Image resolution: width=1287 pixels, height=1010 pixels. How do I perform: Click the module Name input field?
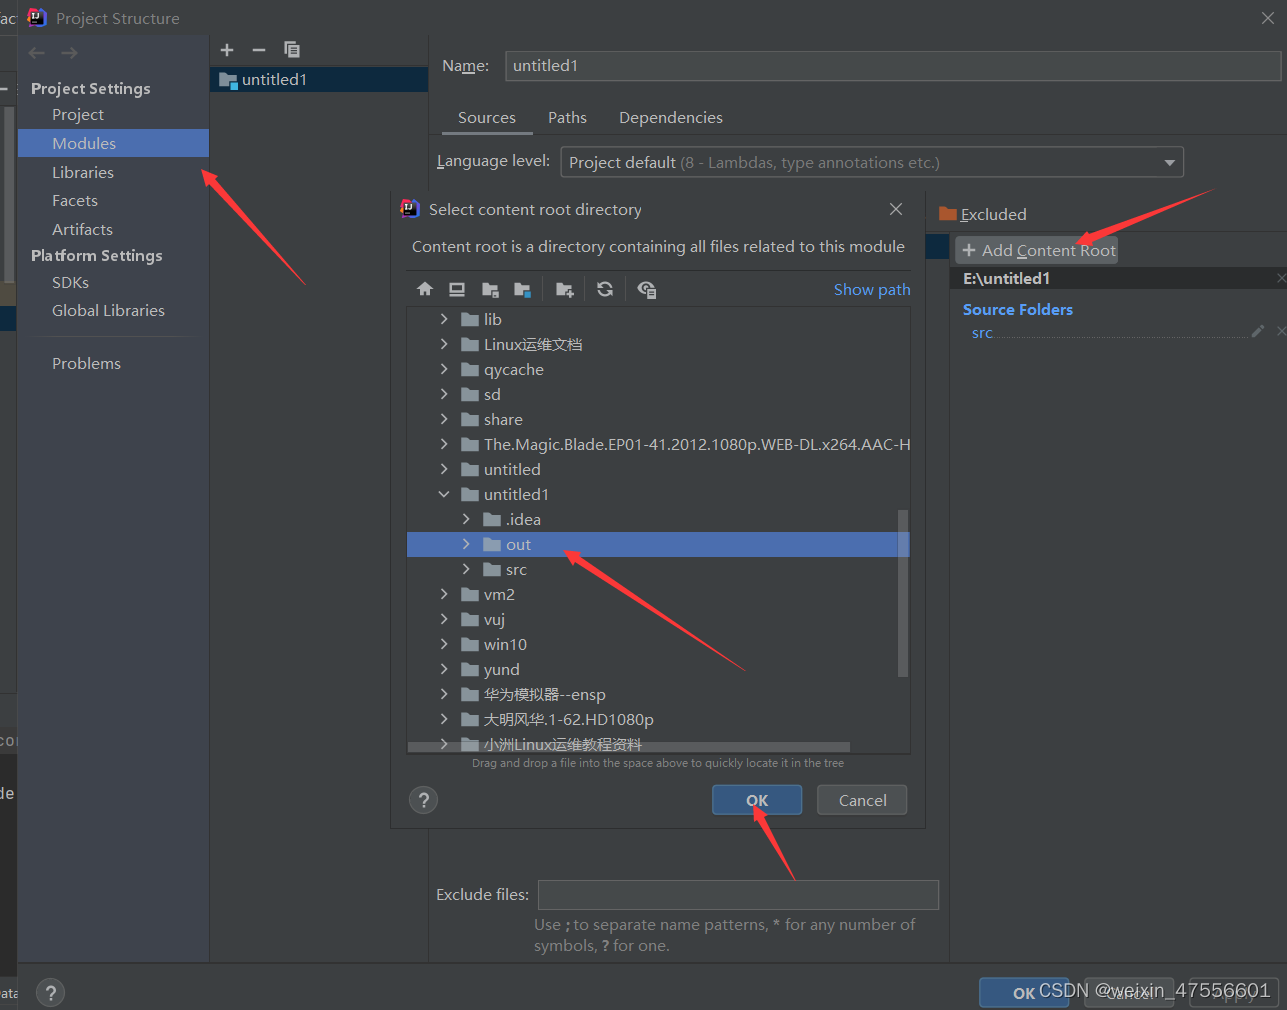click(893, 66)
